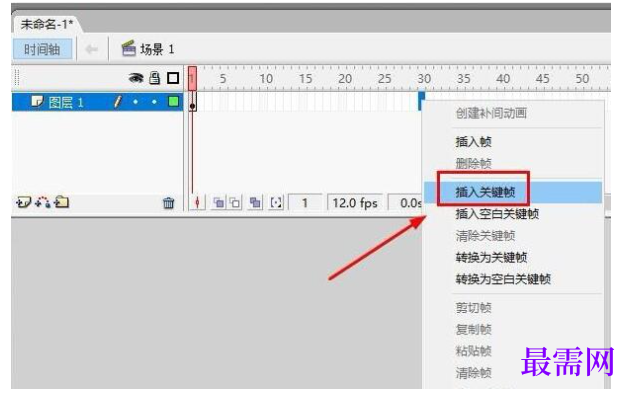
Task: Click the back arrow beside 时间轴
Action: coord(92,49)
